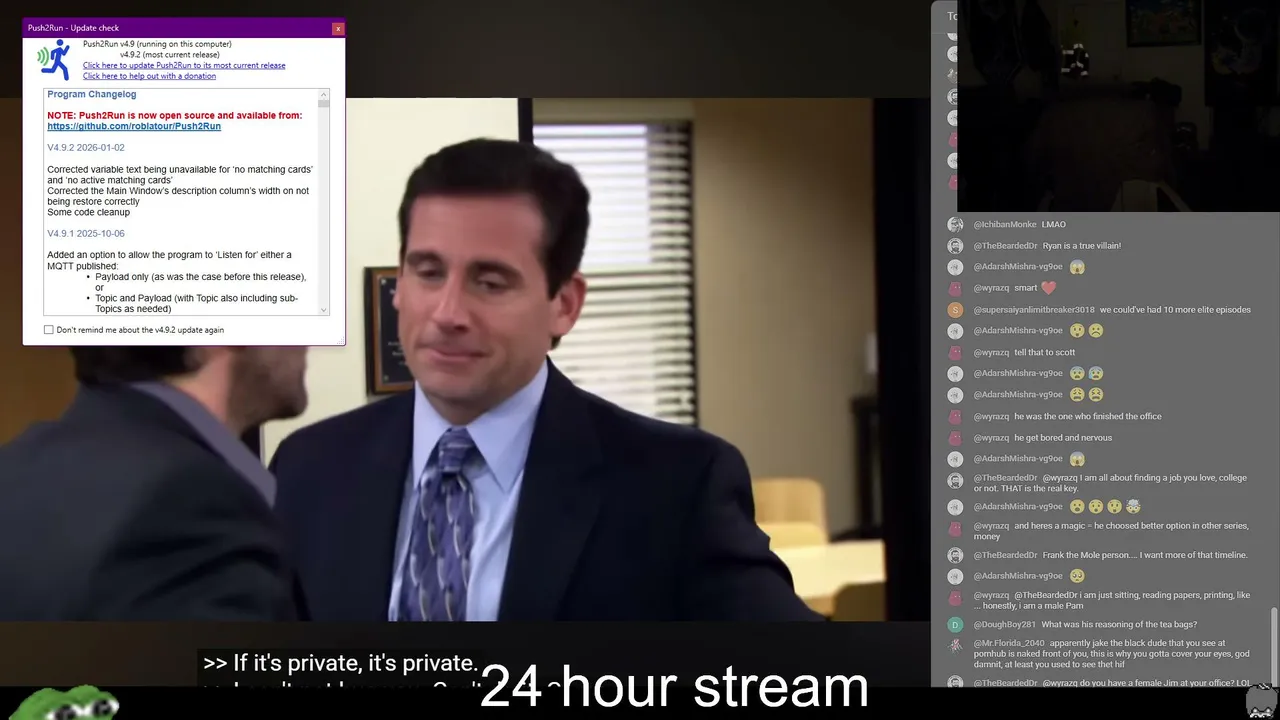The image size is (1280, 720).
Task: Click the V4.9.2 2026-01-02 version heading
Action: [x=86, y=148]
